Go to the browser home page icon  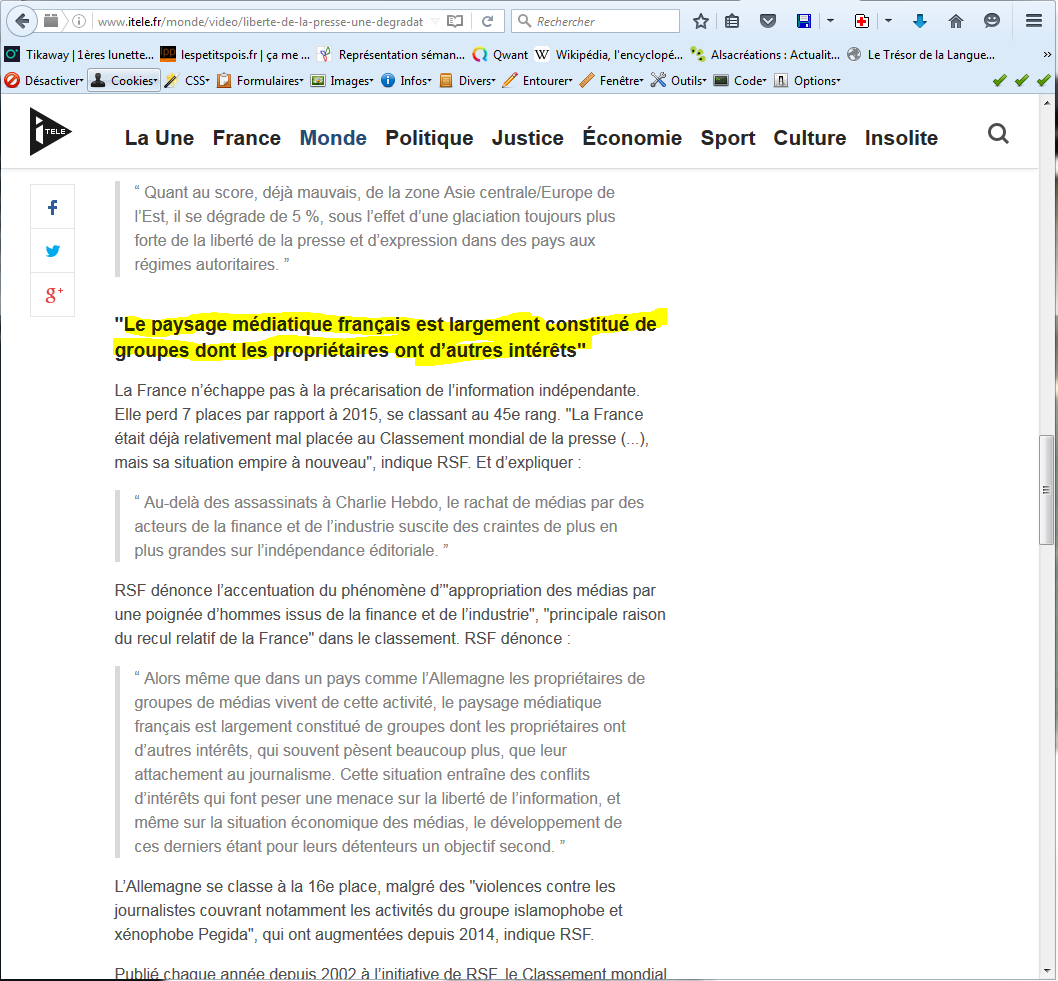coord(956,21)
